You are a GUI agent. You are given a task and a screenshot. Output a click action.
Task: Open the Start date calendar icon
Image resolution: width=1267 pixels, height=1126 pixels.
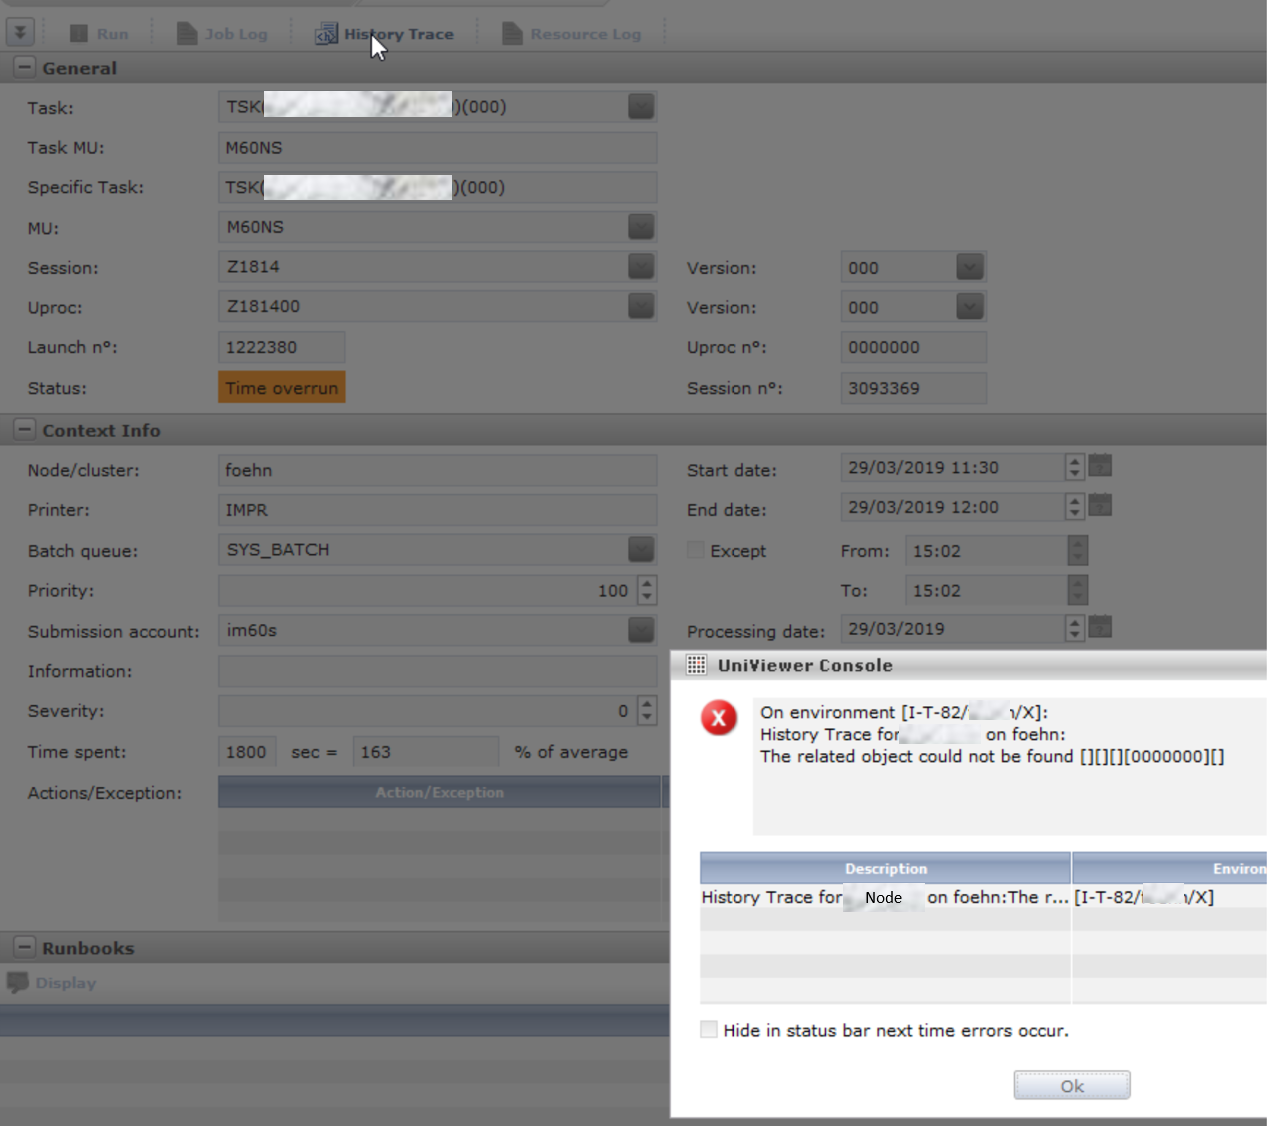[x=1100, y=466]
